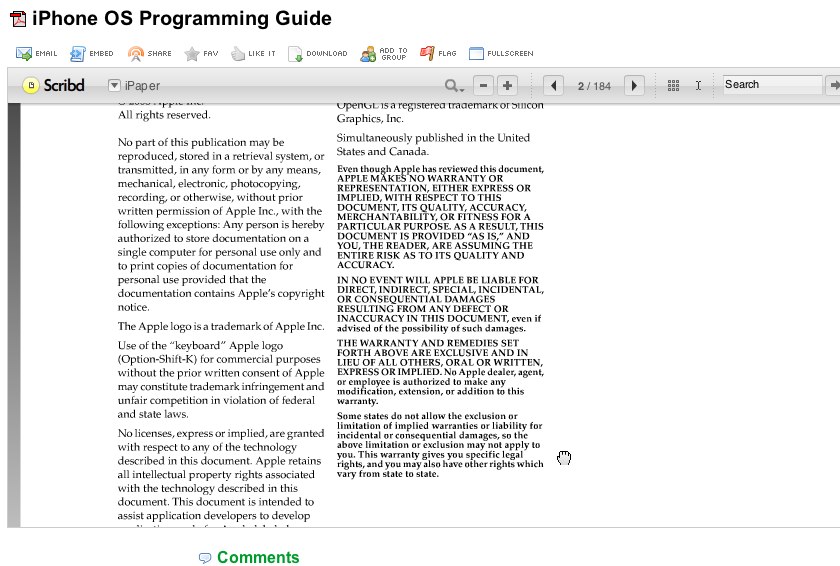Click the paragraph line 'Simultaneously published in the United'

[433, 138]
